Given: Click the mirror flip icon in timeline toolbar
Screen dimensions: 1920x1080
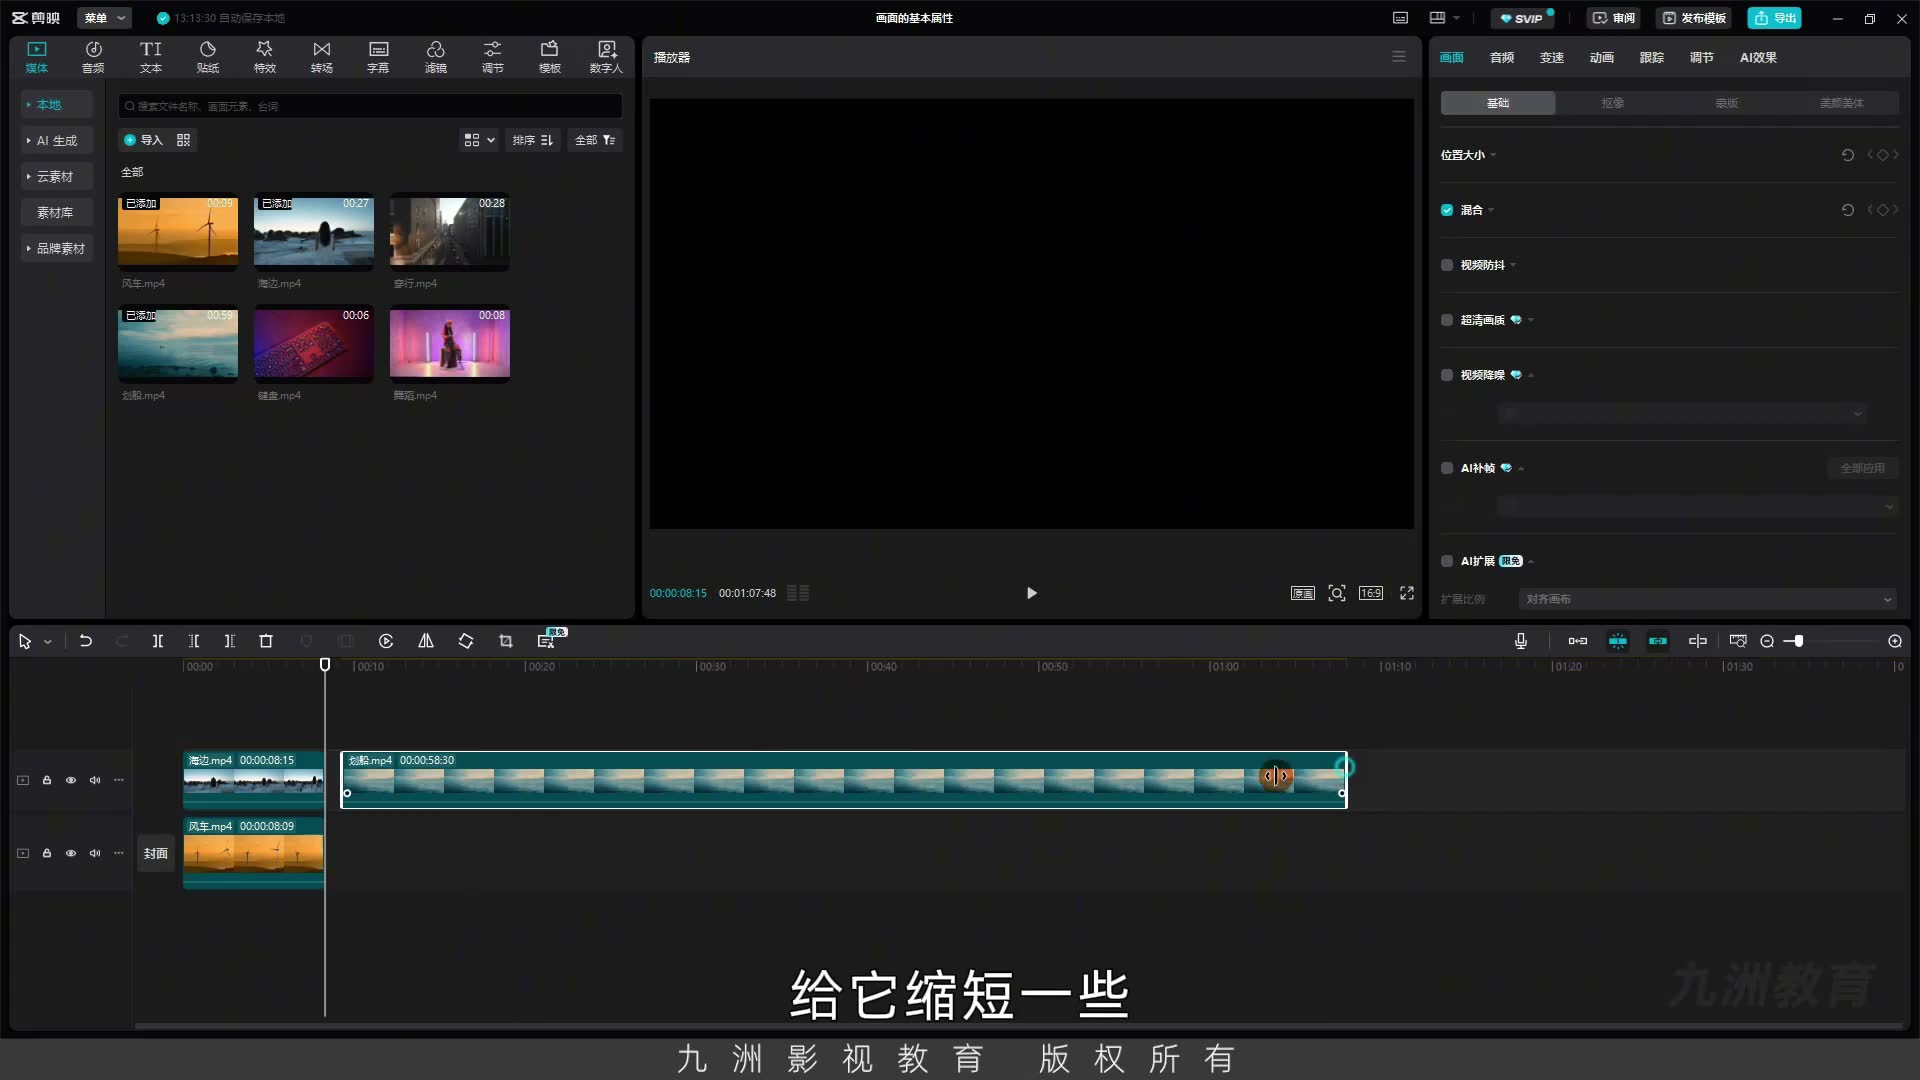Looking at the screenshot, I should point(426,641).
